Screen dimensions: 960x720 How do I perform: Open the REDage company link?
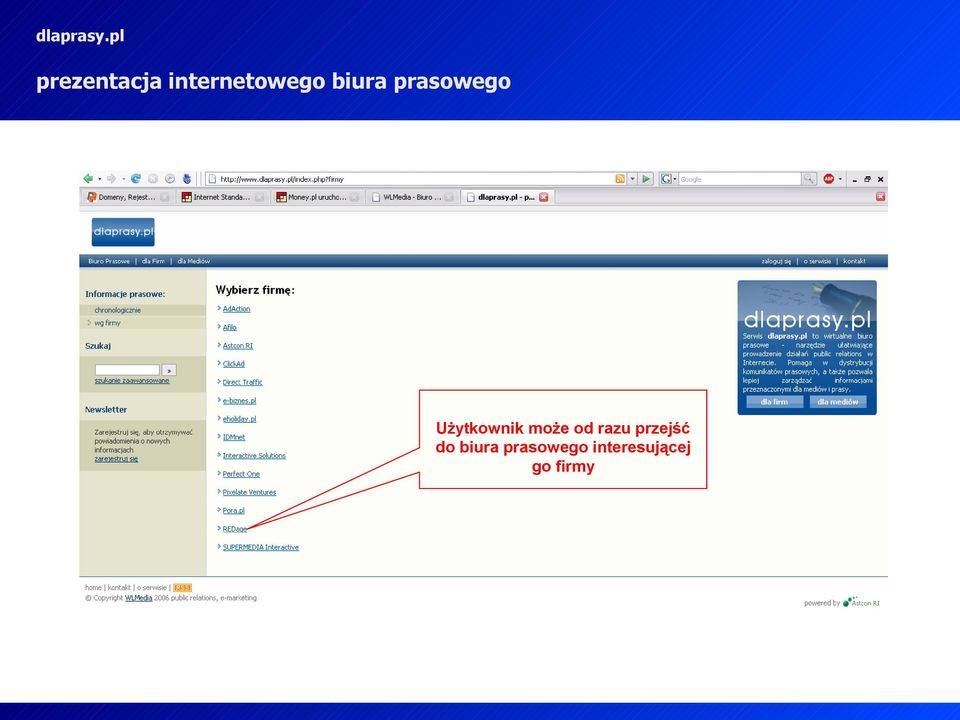[235, 530]
